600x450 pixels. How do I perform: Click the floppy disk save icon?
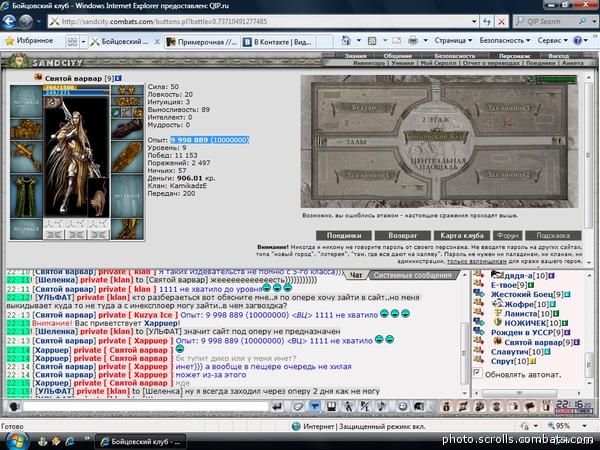tap(331, 406)
